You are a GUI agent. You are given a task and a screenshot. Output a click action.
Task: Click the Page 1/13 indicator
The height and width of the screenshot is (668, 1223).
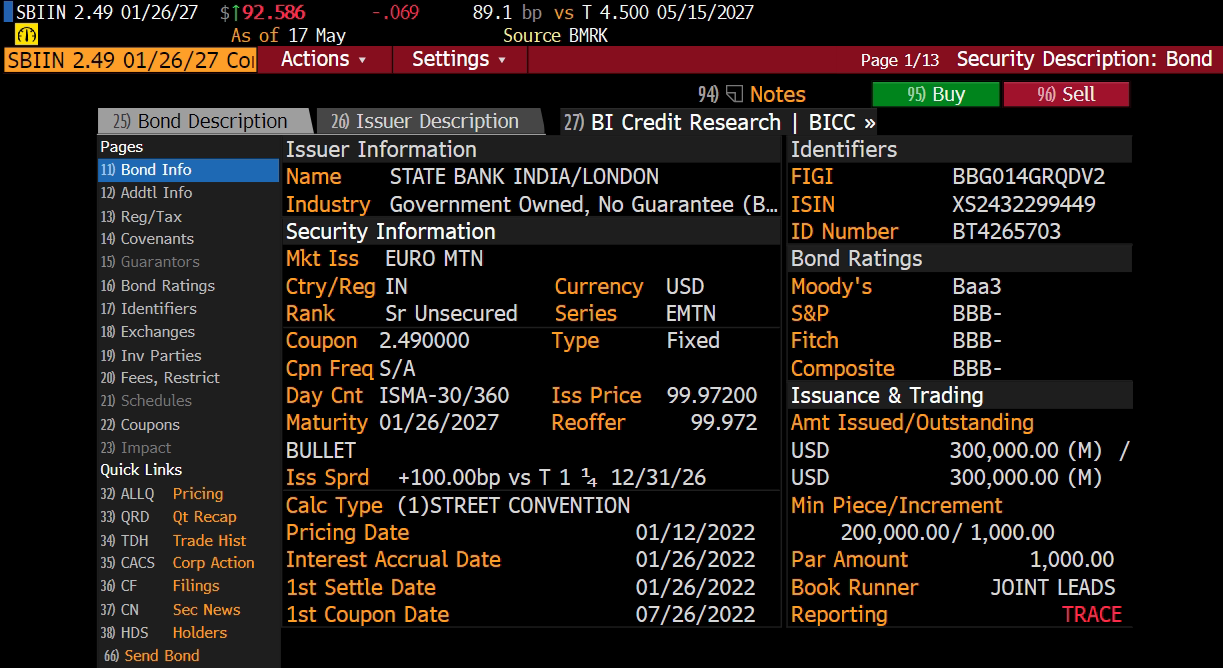(x=900, y=60)
